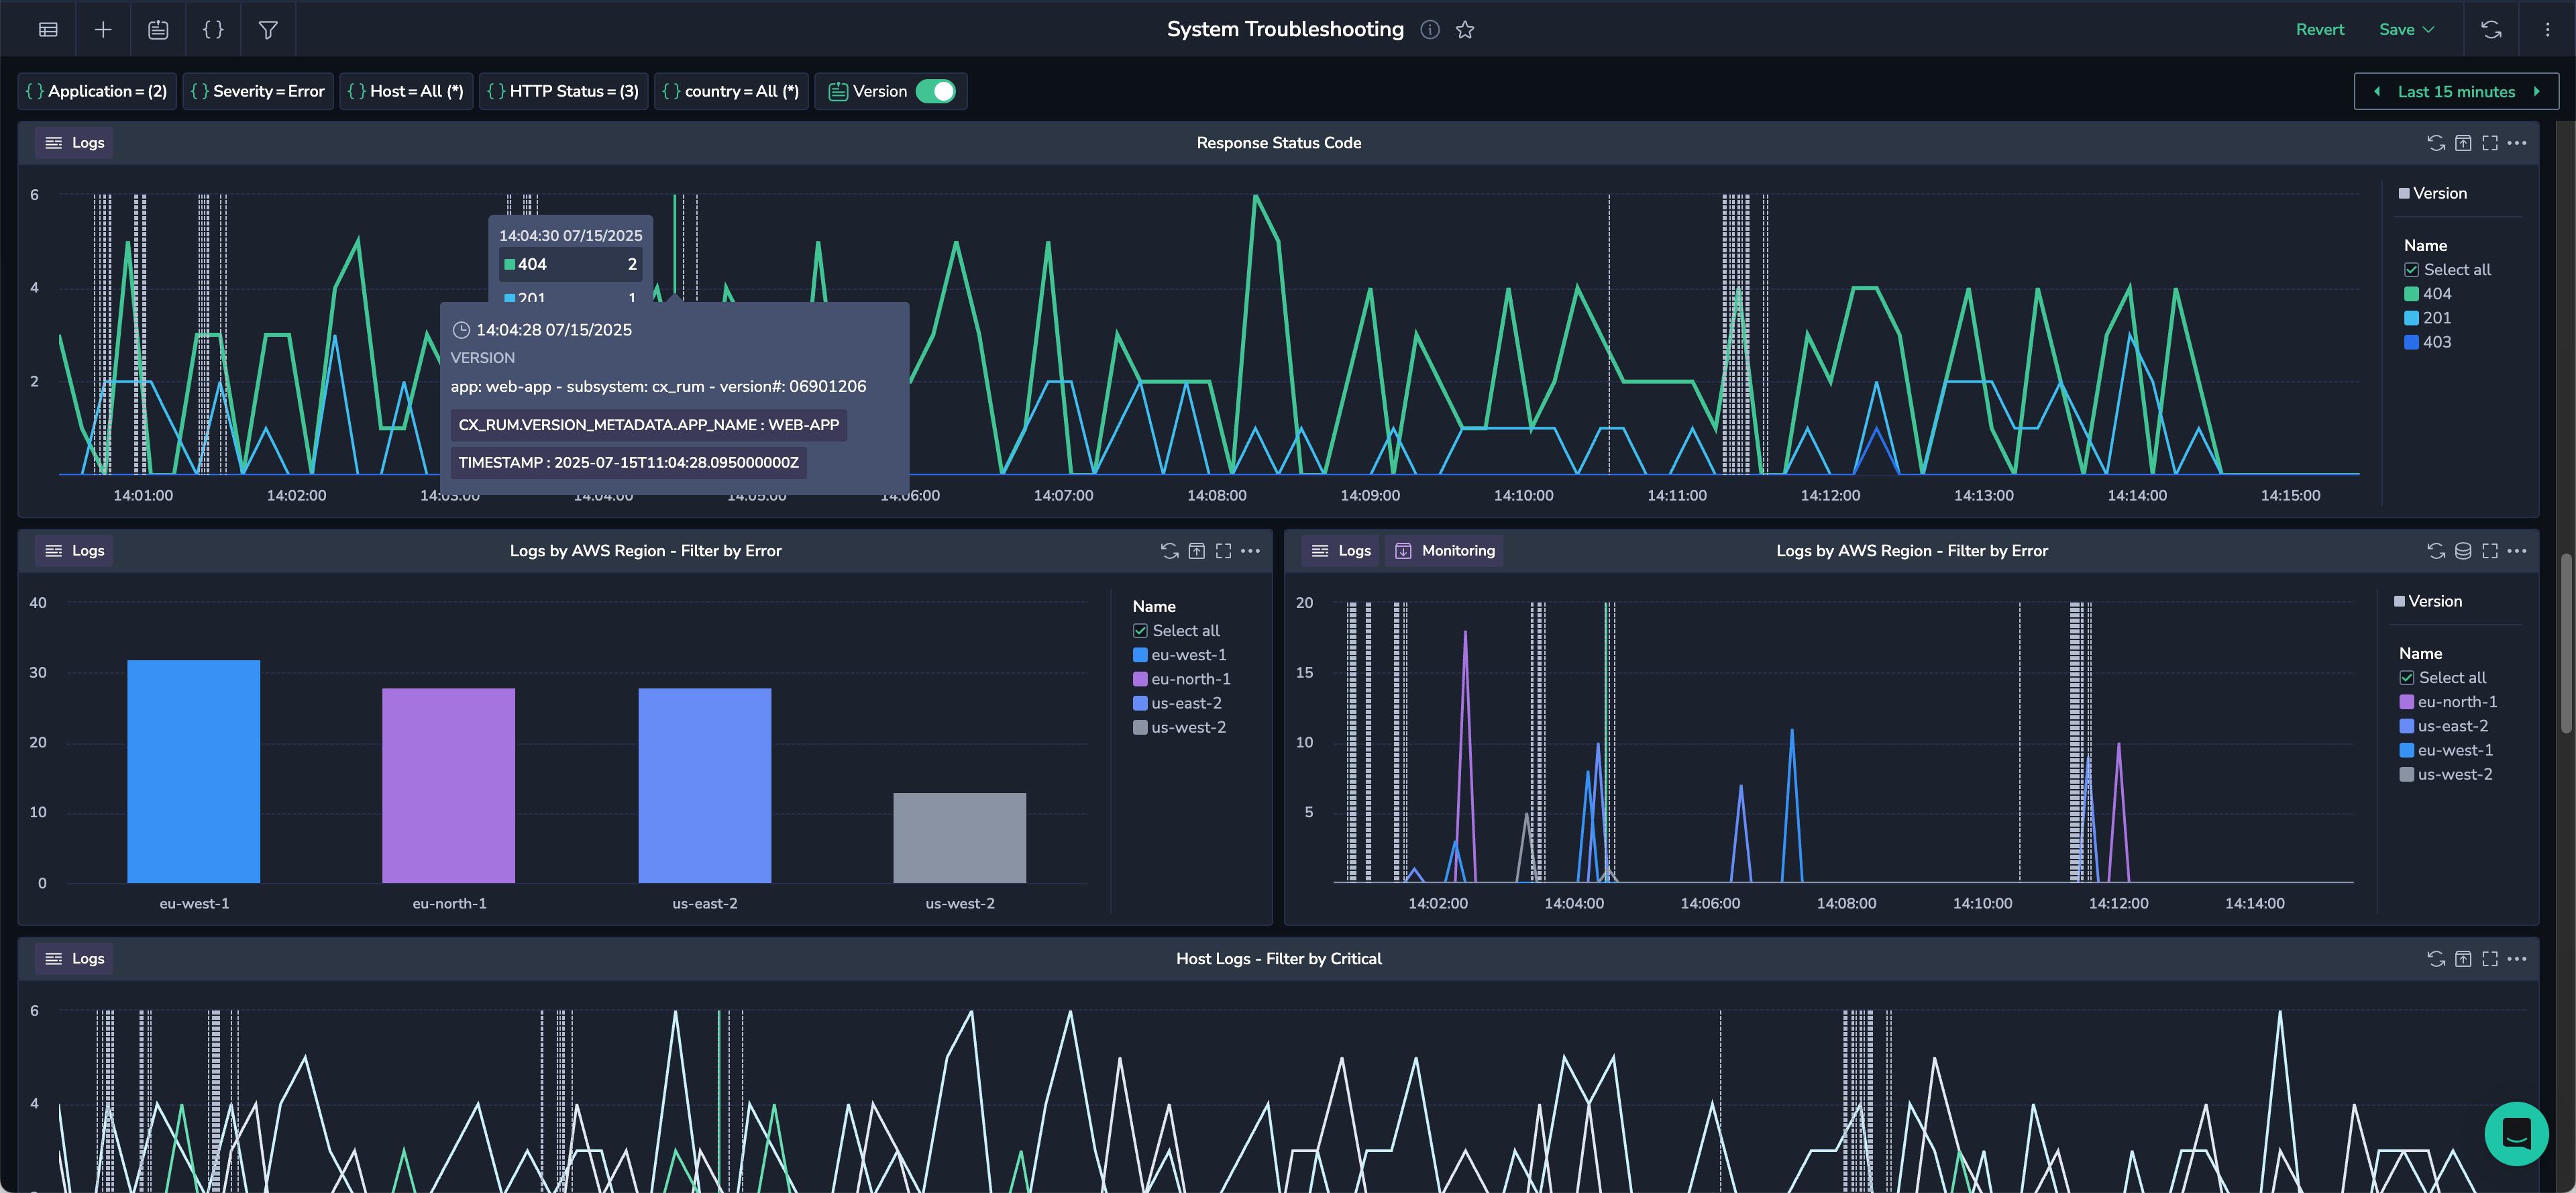Uncheck Select all in line chart region legend
2576x1193 pixels.
tap(2407, 678)
